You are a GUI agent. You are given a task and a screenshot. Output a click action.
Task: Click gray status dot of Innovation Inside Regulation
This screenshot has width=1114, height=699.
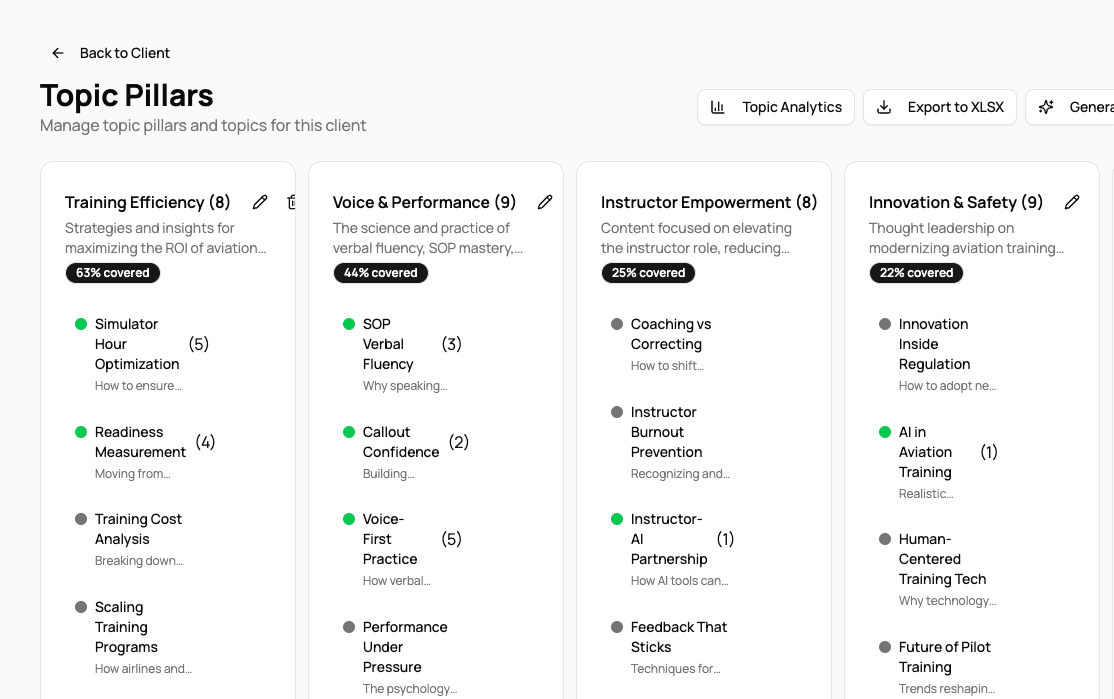pos(885,324)
